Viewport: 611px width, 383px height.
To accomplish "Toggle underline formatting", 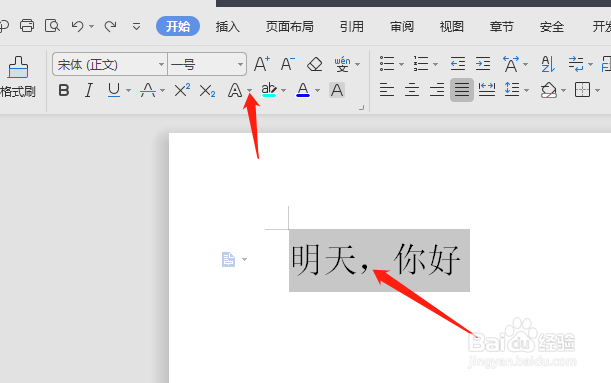I will pyautogui.click(x=114, y=90).
